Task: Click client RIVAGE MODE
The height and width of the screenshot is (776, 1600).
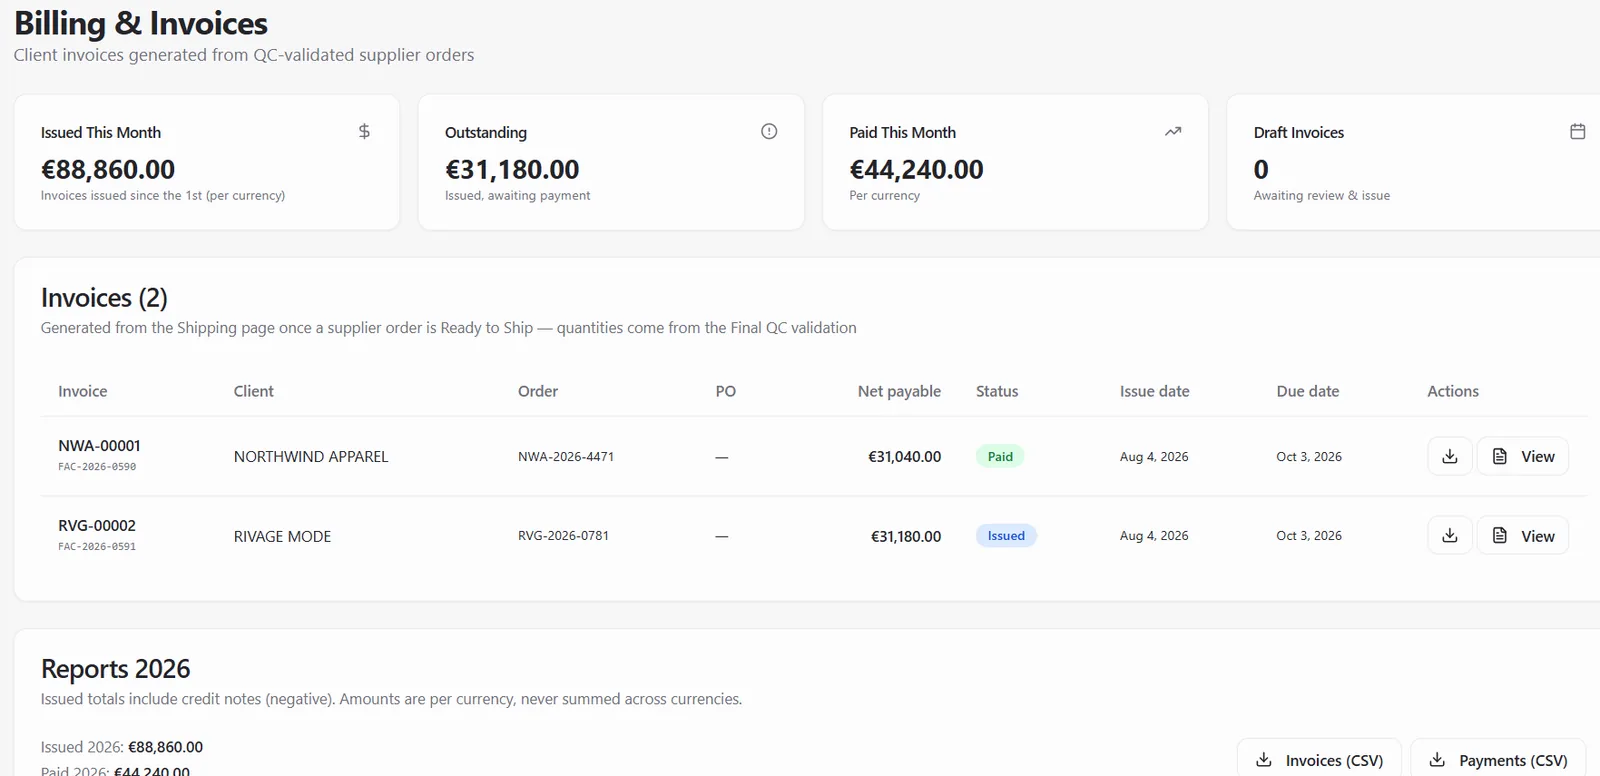Action: (x=282, y=536)
